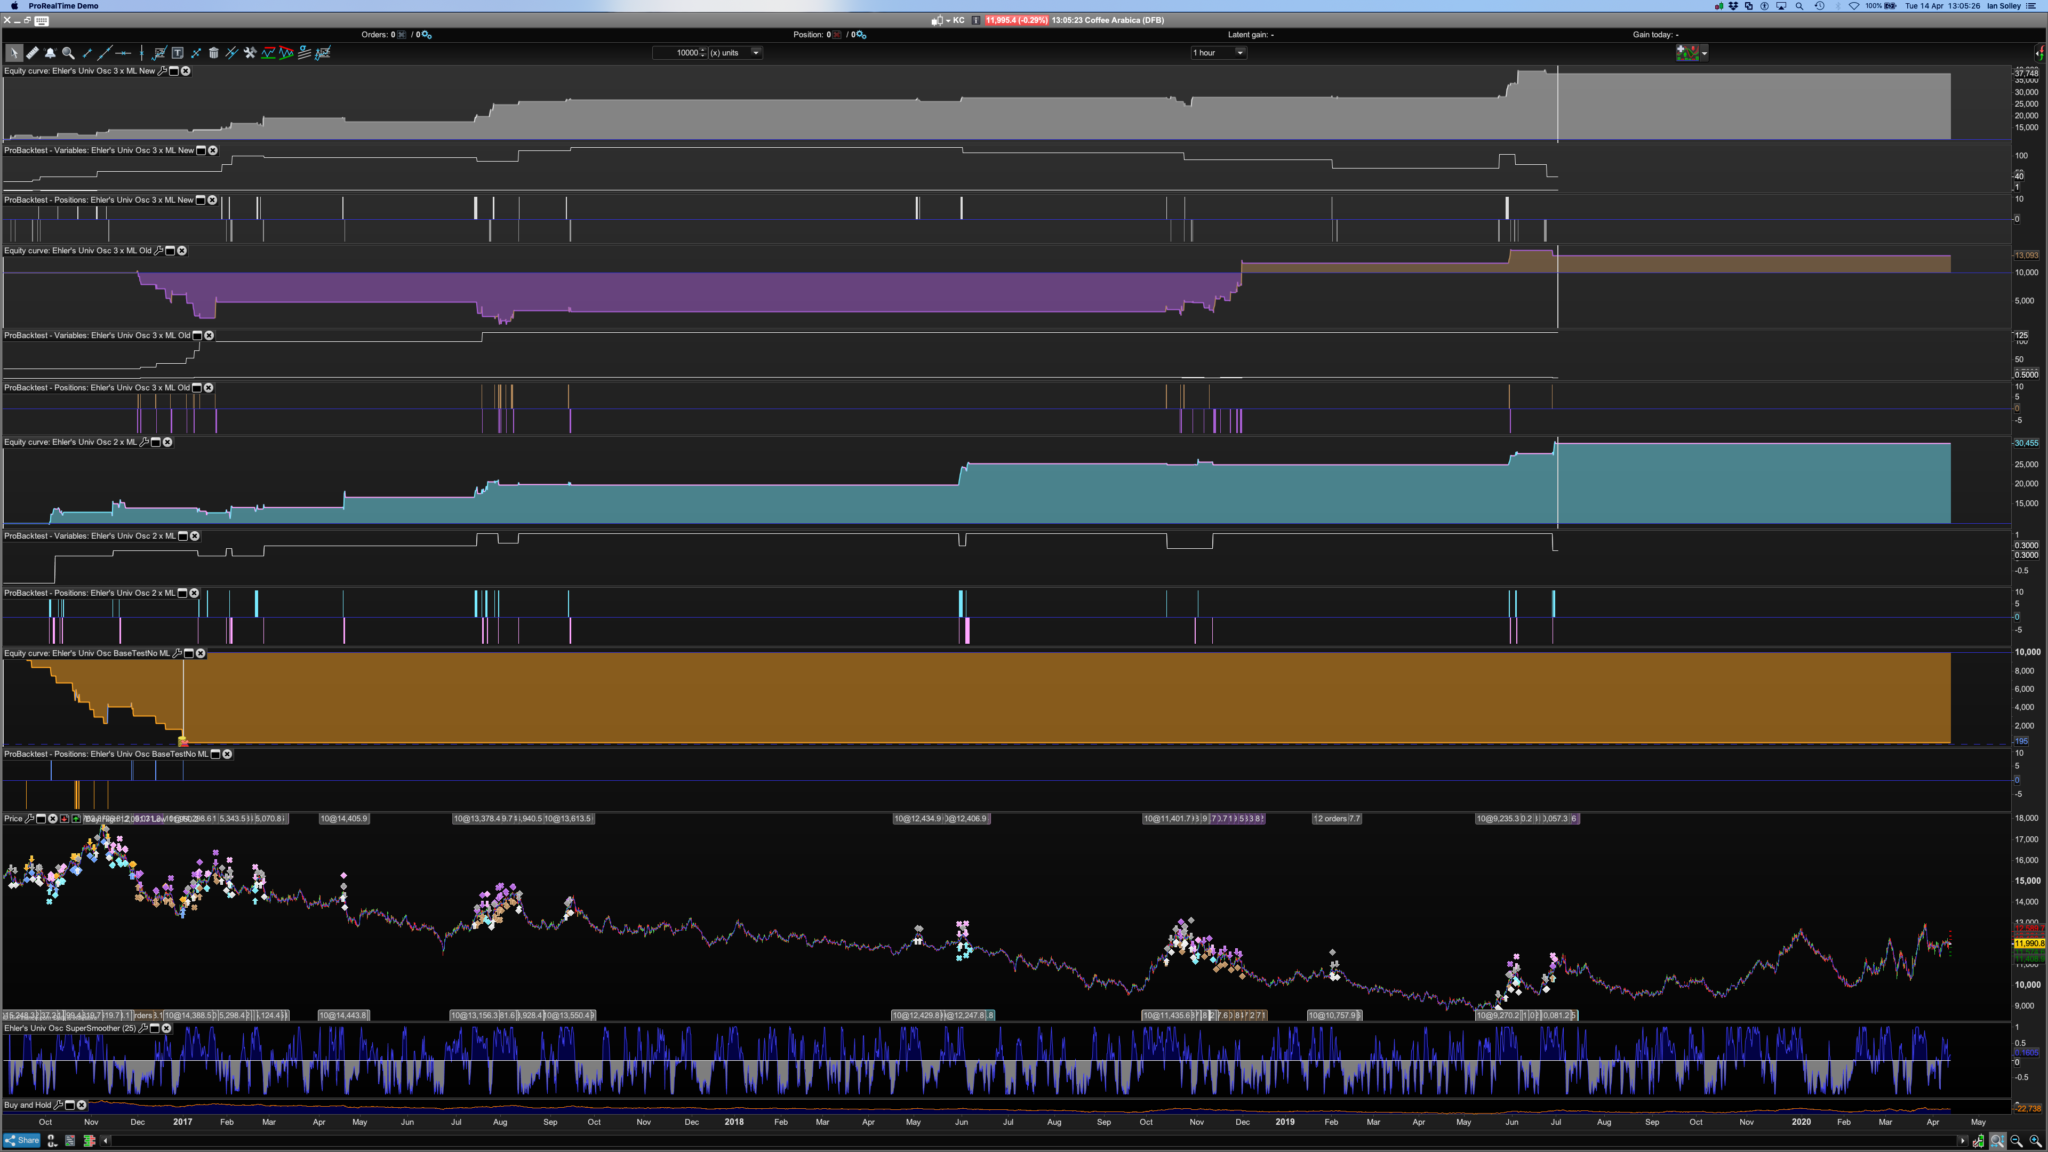Viewport: 2048px width, 1152px height.
Task: Select the ruler measurement tool
Action: pos(32,53)
